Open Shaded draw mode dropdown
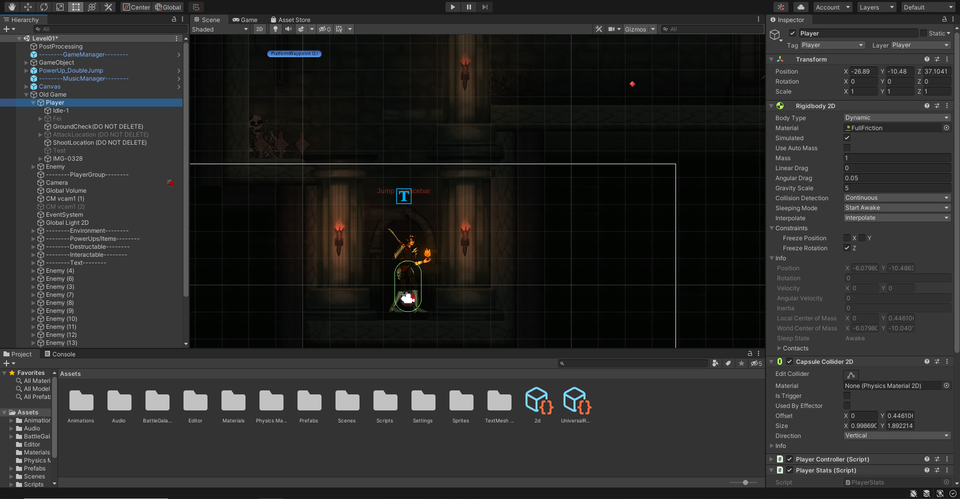960x499 pixels. point(220,29)
